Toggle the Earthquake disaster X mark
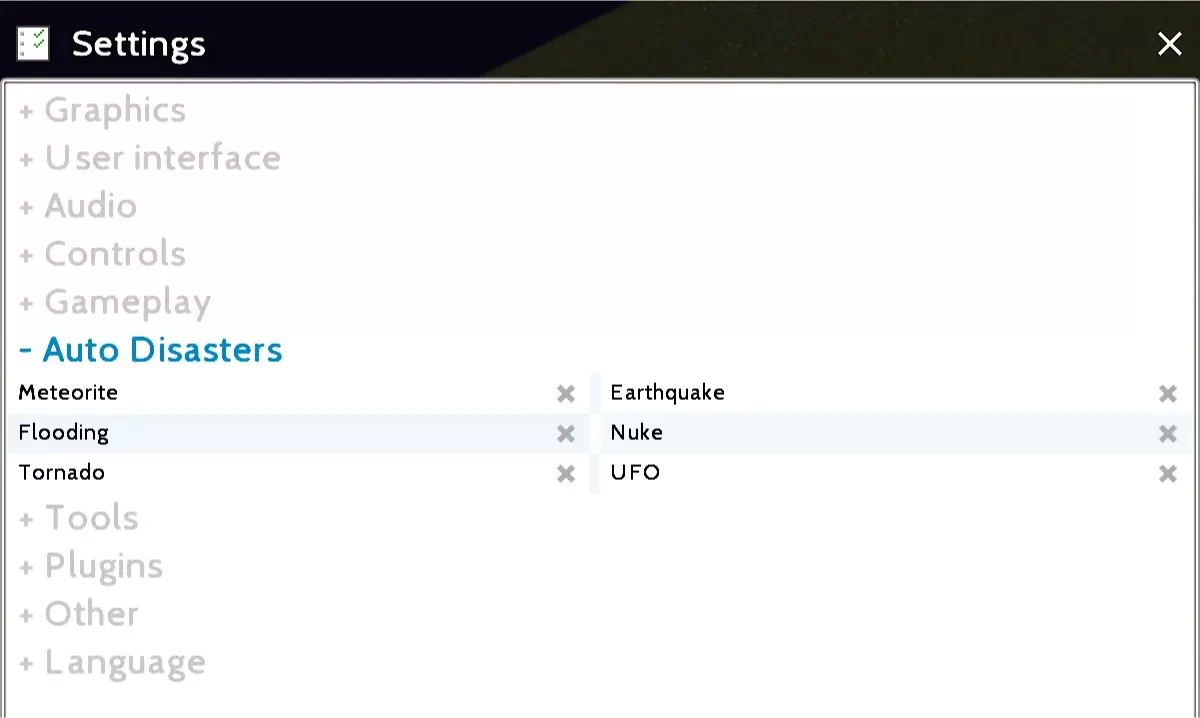 pos(1167,394)
